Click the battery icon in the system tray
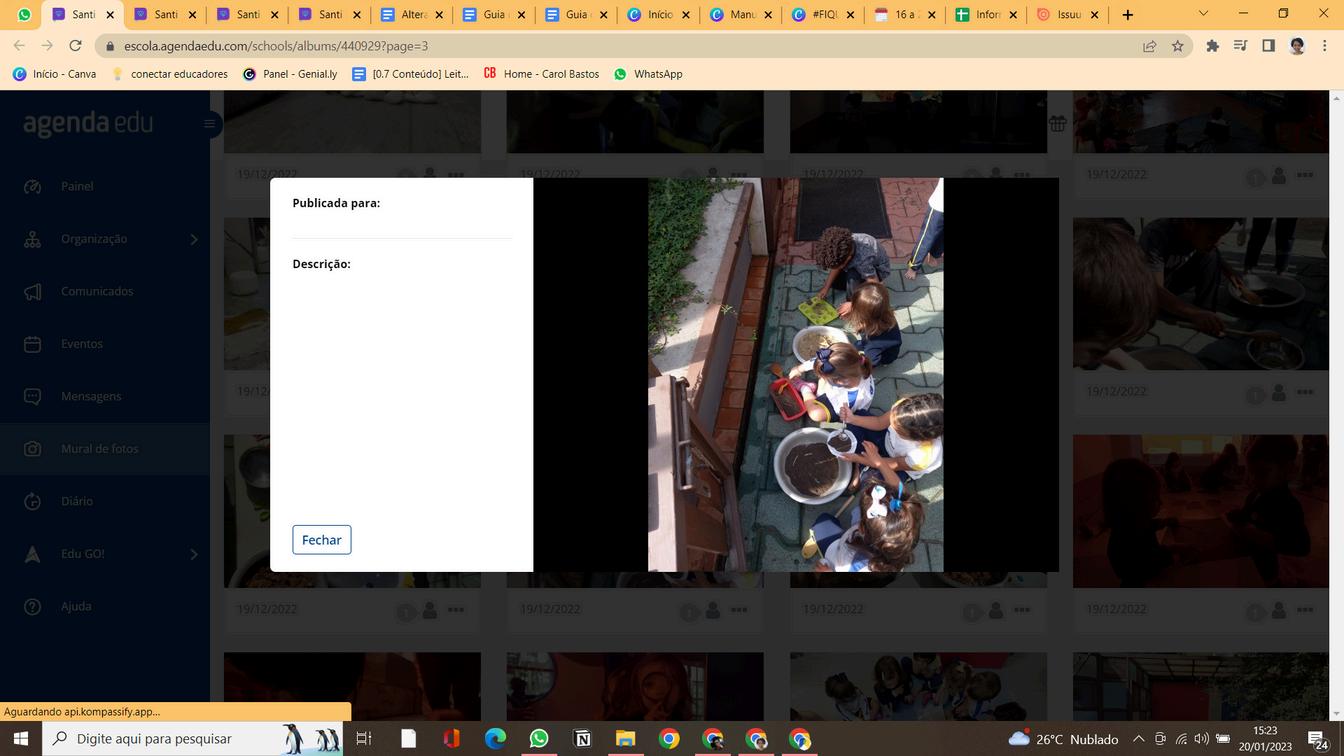The width and height of the screenshot is (1344, 756). point(1223,739)
